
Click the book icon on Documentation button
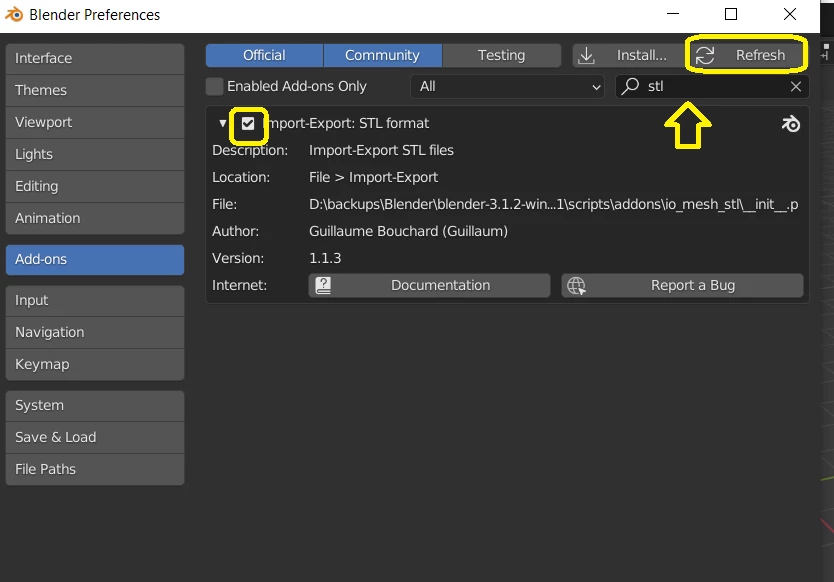click(x=323, y=286)
